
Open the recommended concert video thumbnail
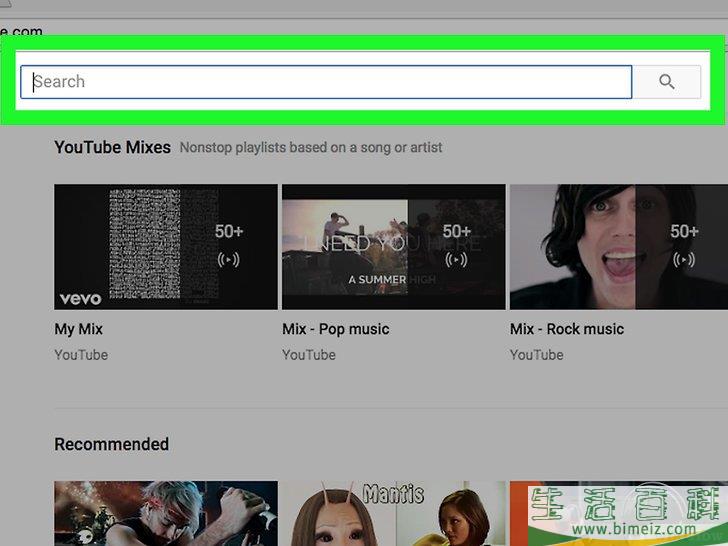pos(166,514)
